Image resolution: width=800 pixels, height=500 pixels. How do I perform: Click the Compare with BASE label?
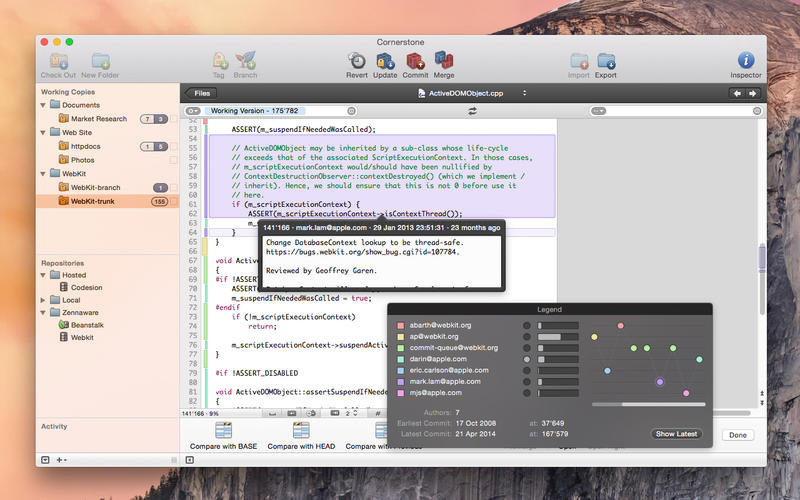pos(223,446)
